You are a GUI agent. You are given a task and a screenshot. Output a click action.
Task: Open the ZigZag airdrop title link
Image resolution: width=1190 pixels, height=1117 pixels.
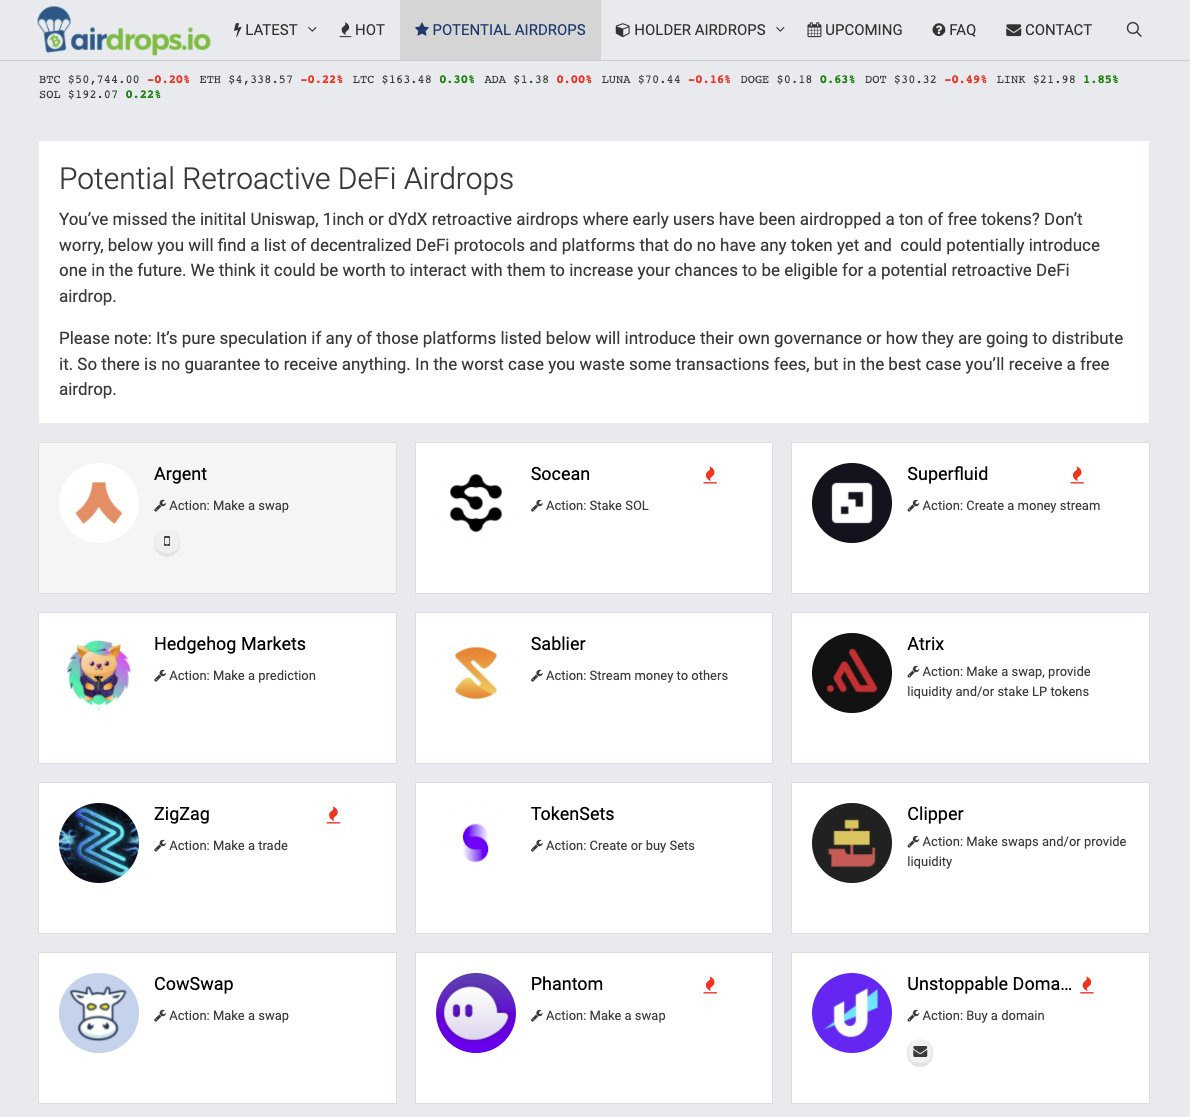point(181,813)
